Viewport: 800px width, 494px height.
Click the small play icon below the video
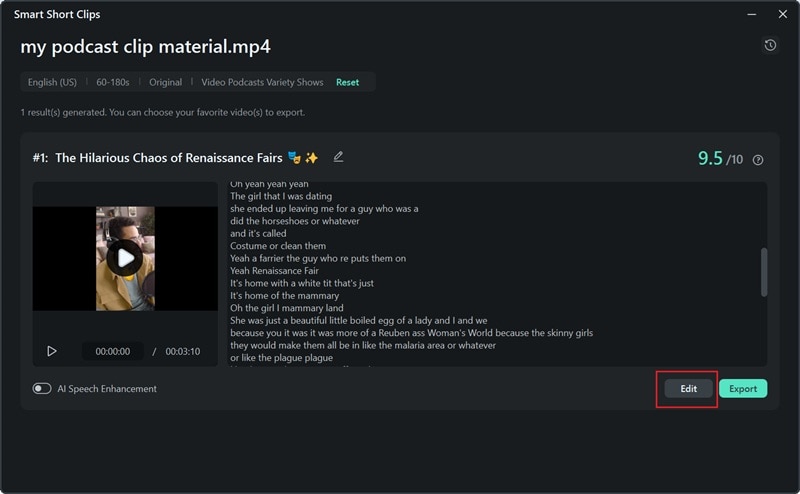pyautogui.click(x=52, y=351)
